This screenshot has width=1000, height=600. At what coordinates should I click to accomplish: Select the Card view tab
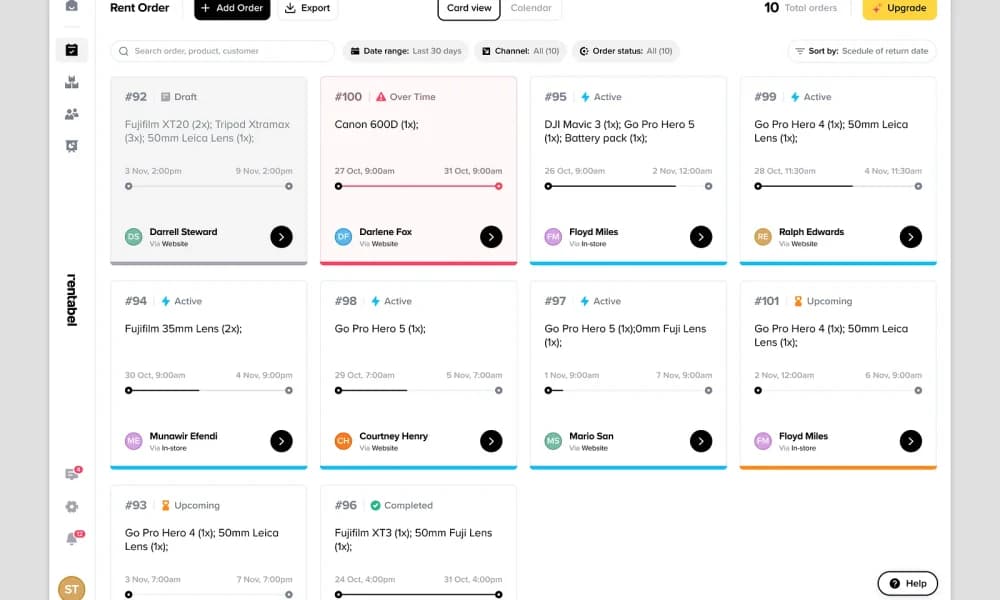[x=469, y=8]
